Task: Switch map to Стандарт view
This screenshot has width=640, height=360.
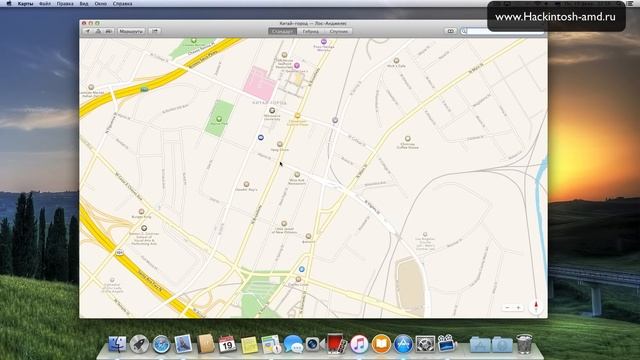Action: coord(282,31)
